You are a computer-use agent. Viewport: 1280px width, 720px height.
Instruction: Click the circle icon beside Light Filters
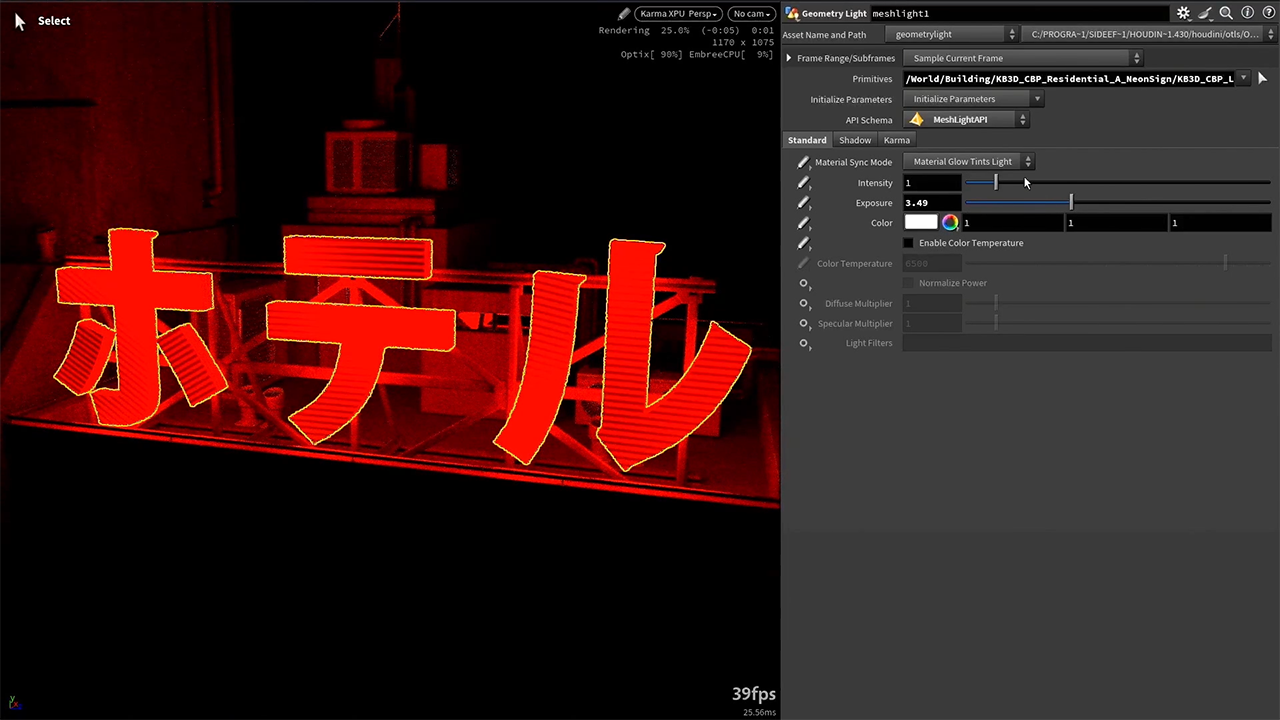[803, 343]
